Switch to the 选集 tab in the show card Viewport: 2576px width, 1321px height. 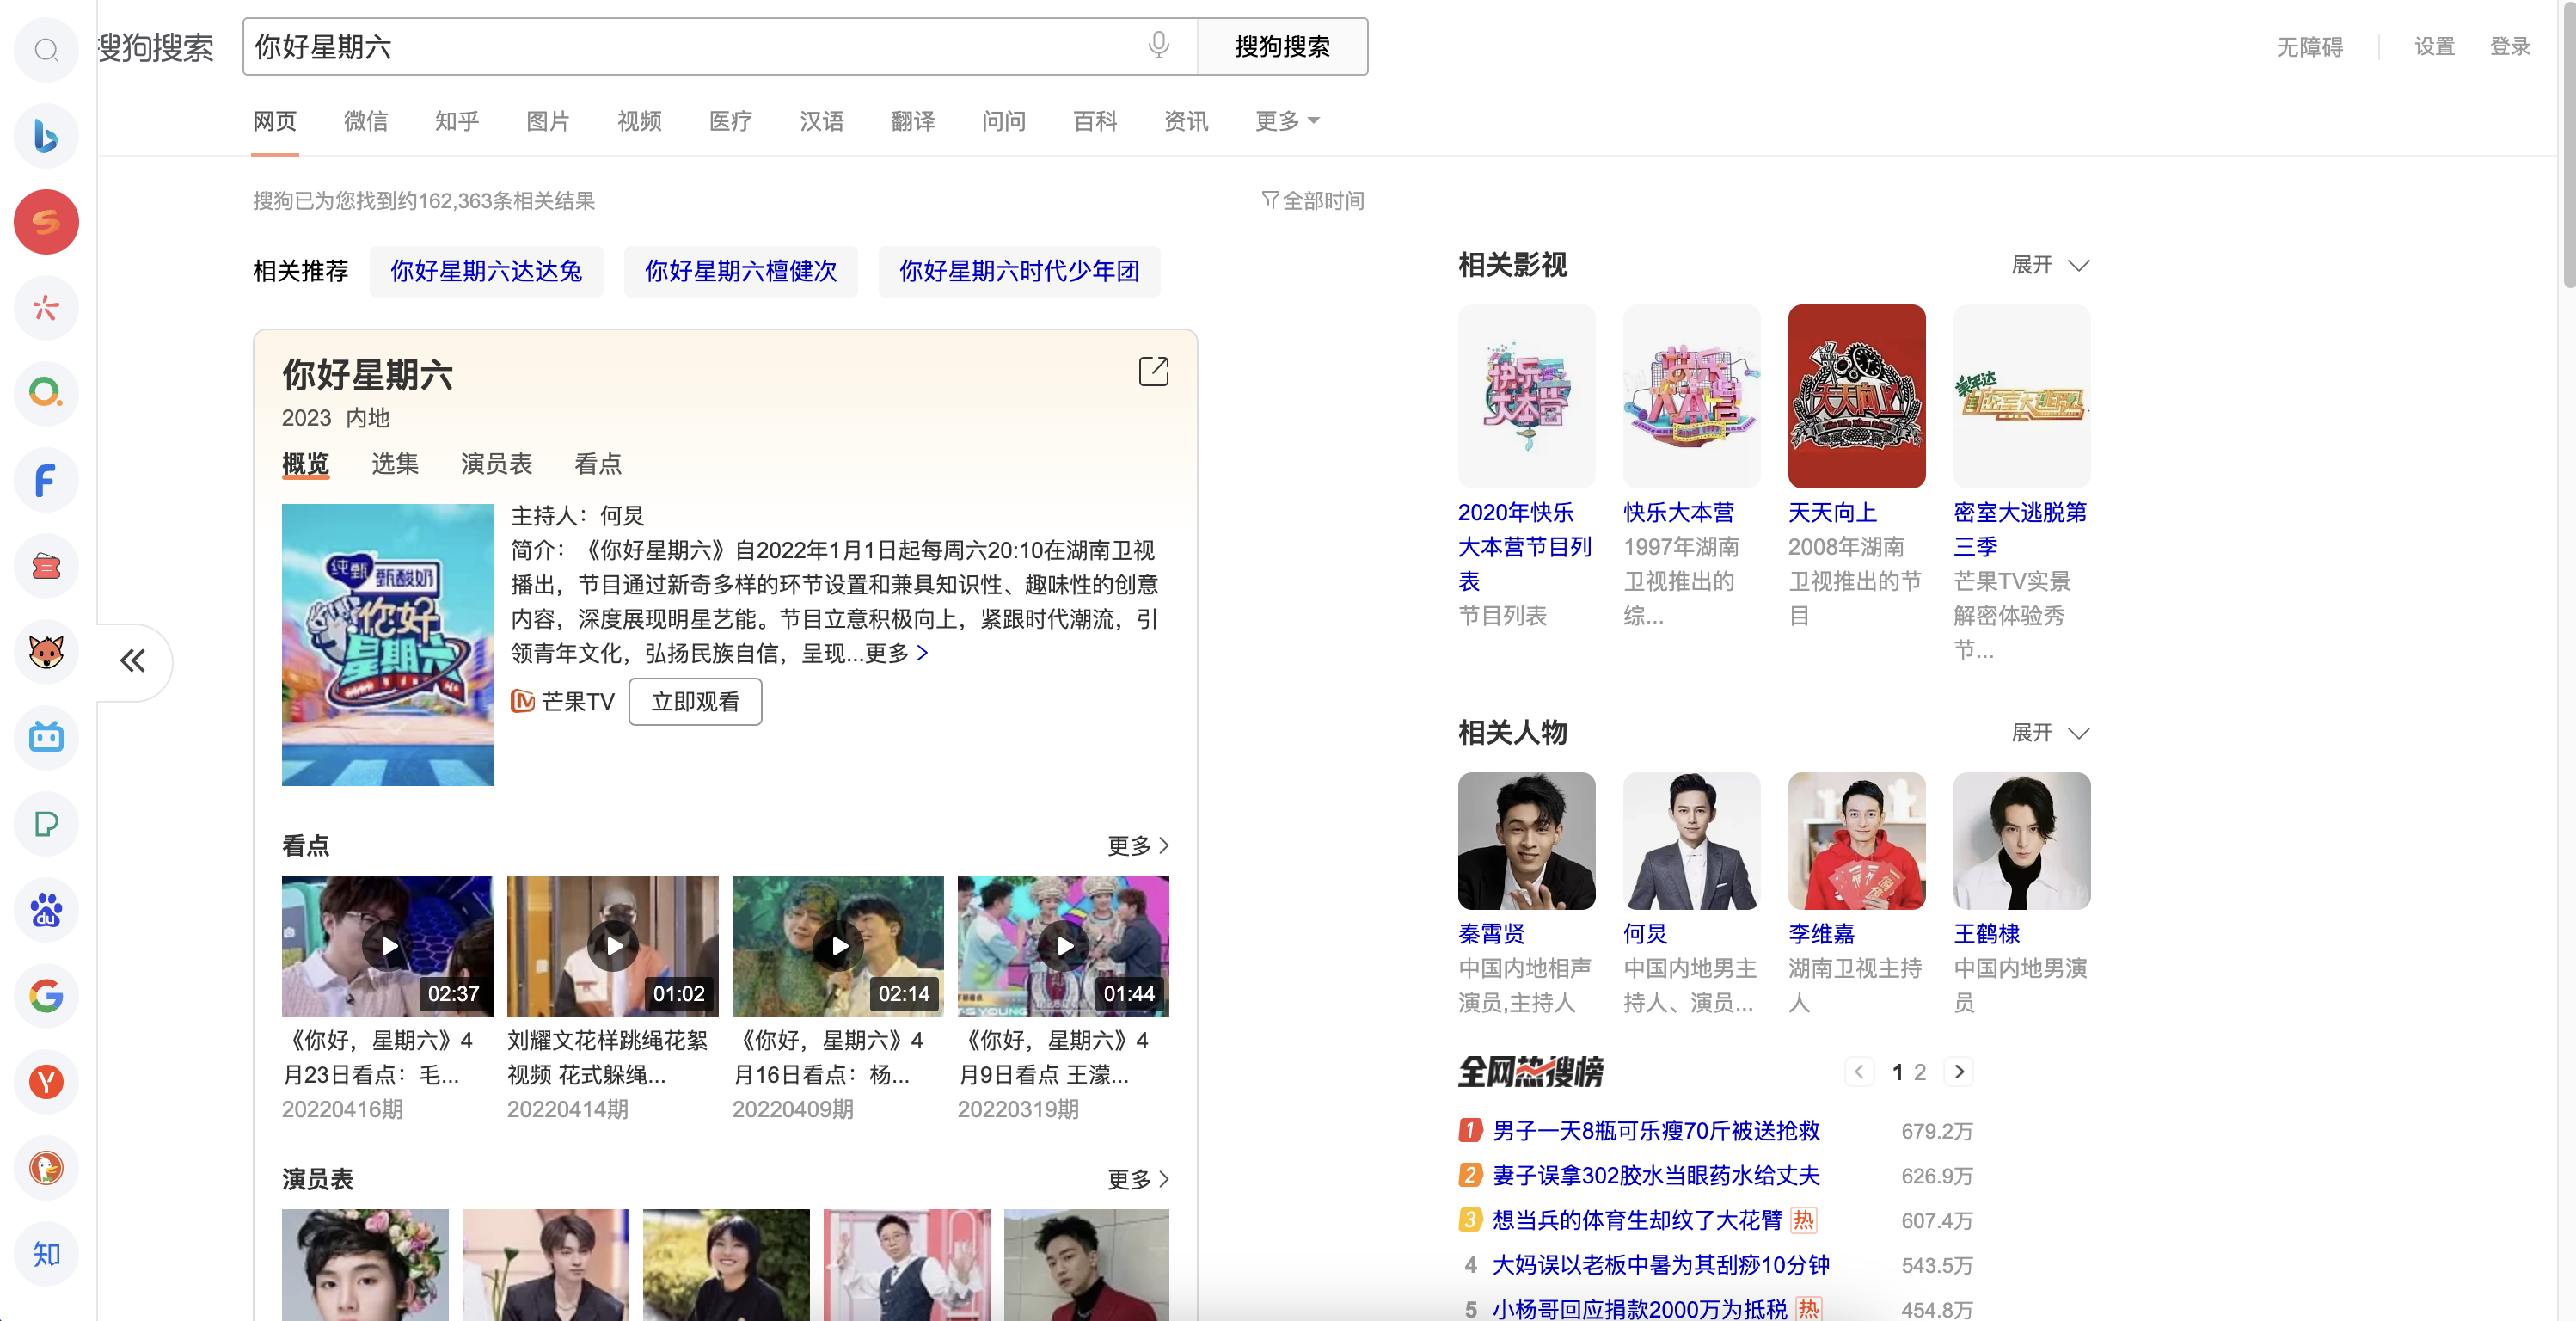click(x=394, y=463)
